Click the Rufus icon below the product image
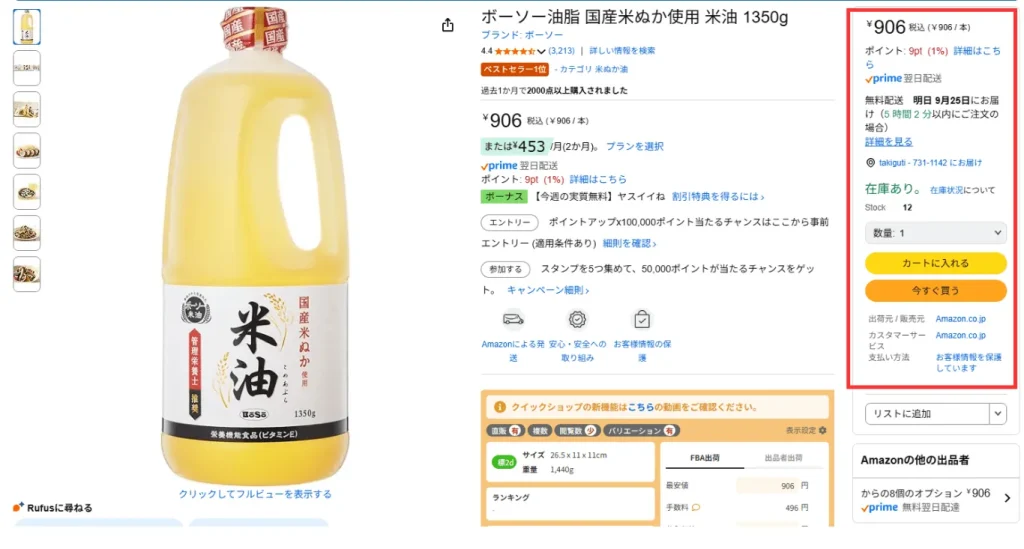This screenshot has width=1024, height=549. tap(18, 507)
